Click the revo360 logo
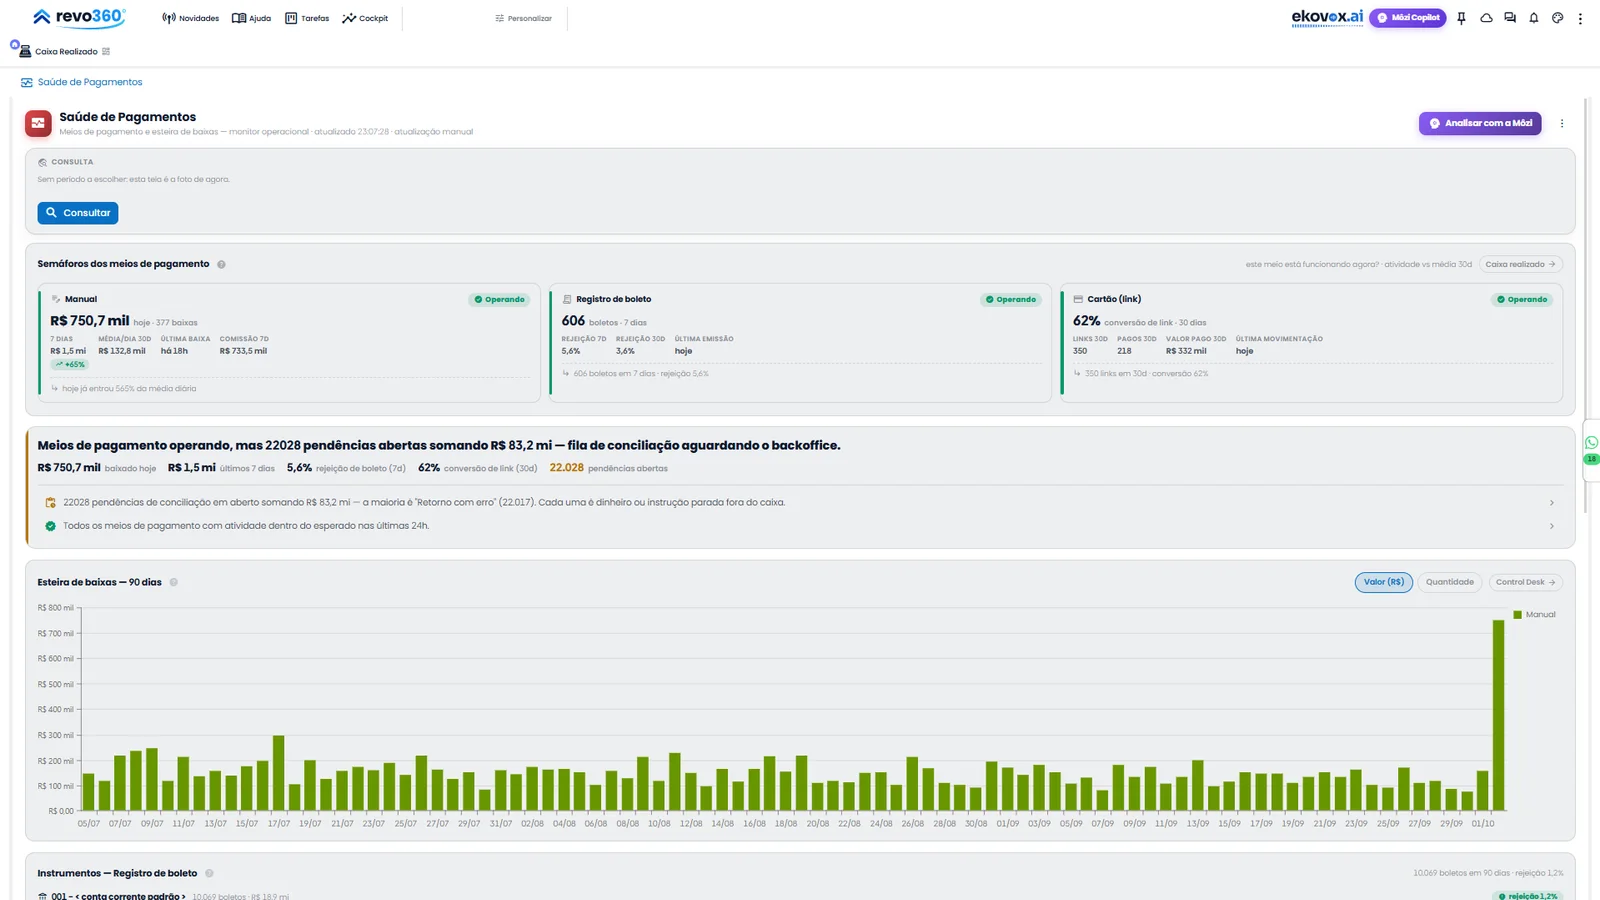Image resolution: width=1600 pixels, height=900 pixels. (x=79, y=17)
